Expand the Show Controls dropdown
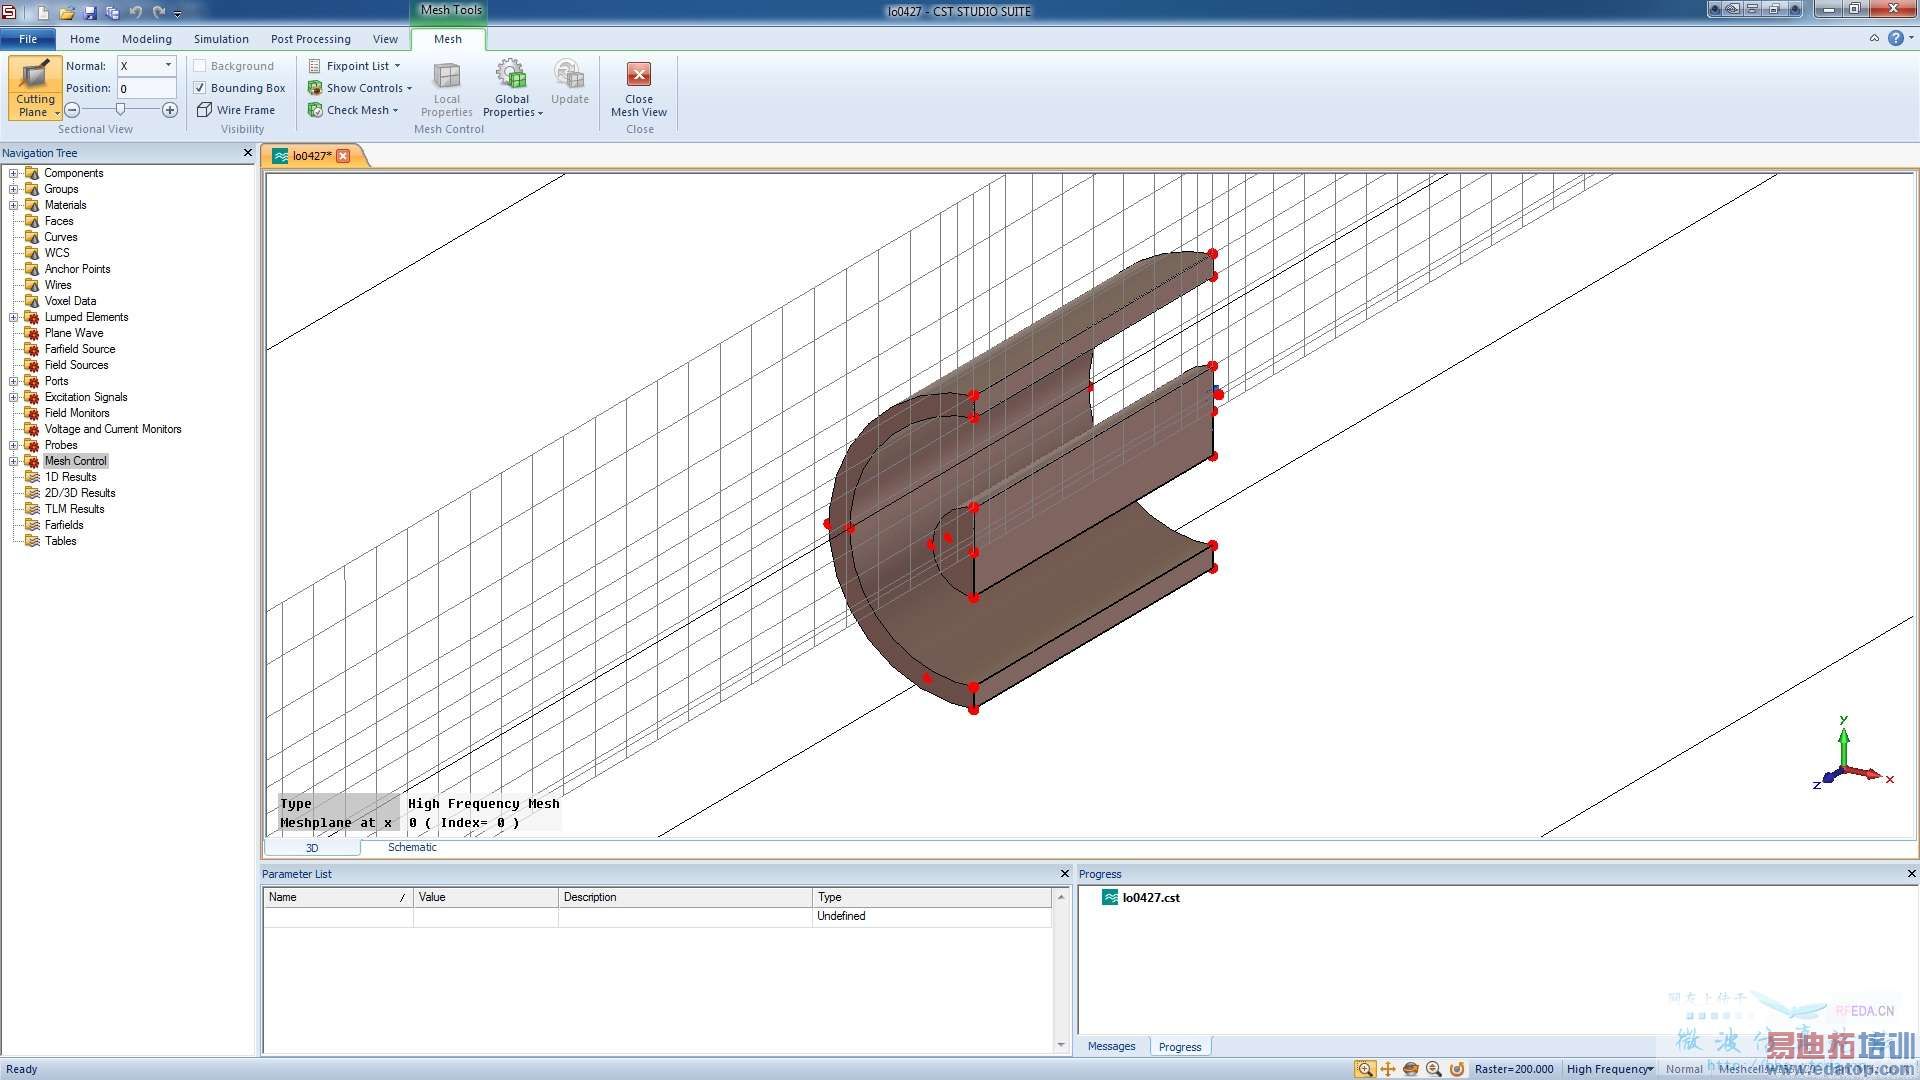The image size is (1920, 1080). point(408,88)
